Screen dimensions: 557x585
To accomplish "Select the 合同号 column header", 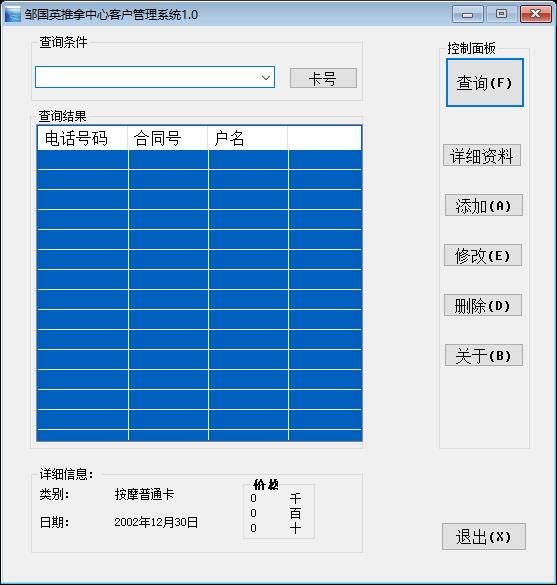I will tap(168, 138).
